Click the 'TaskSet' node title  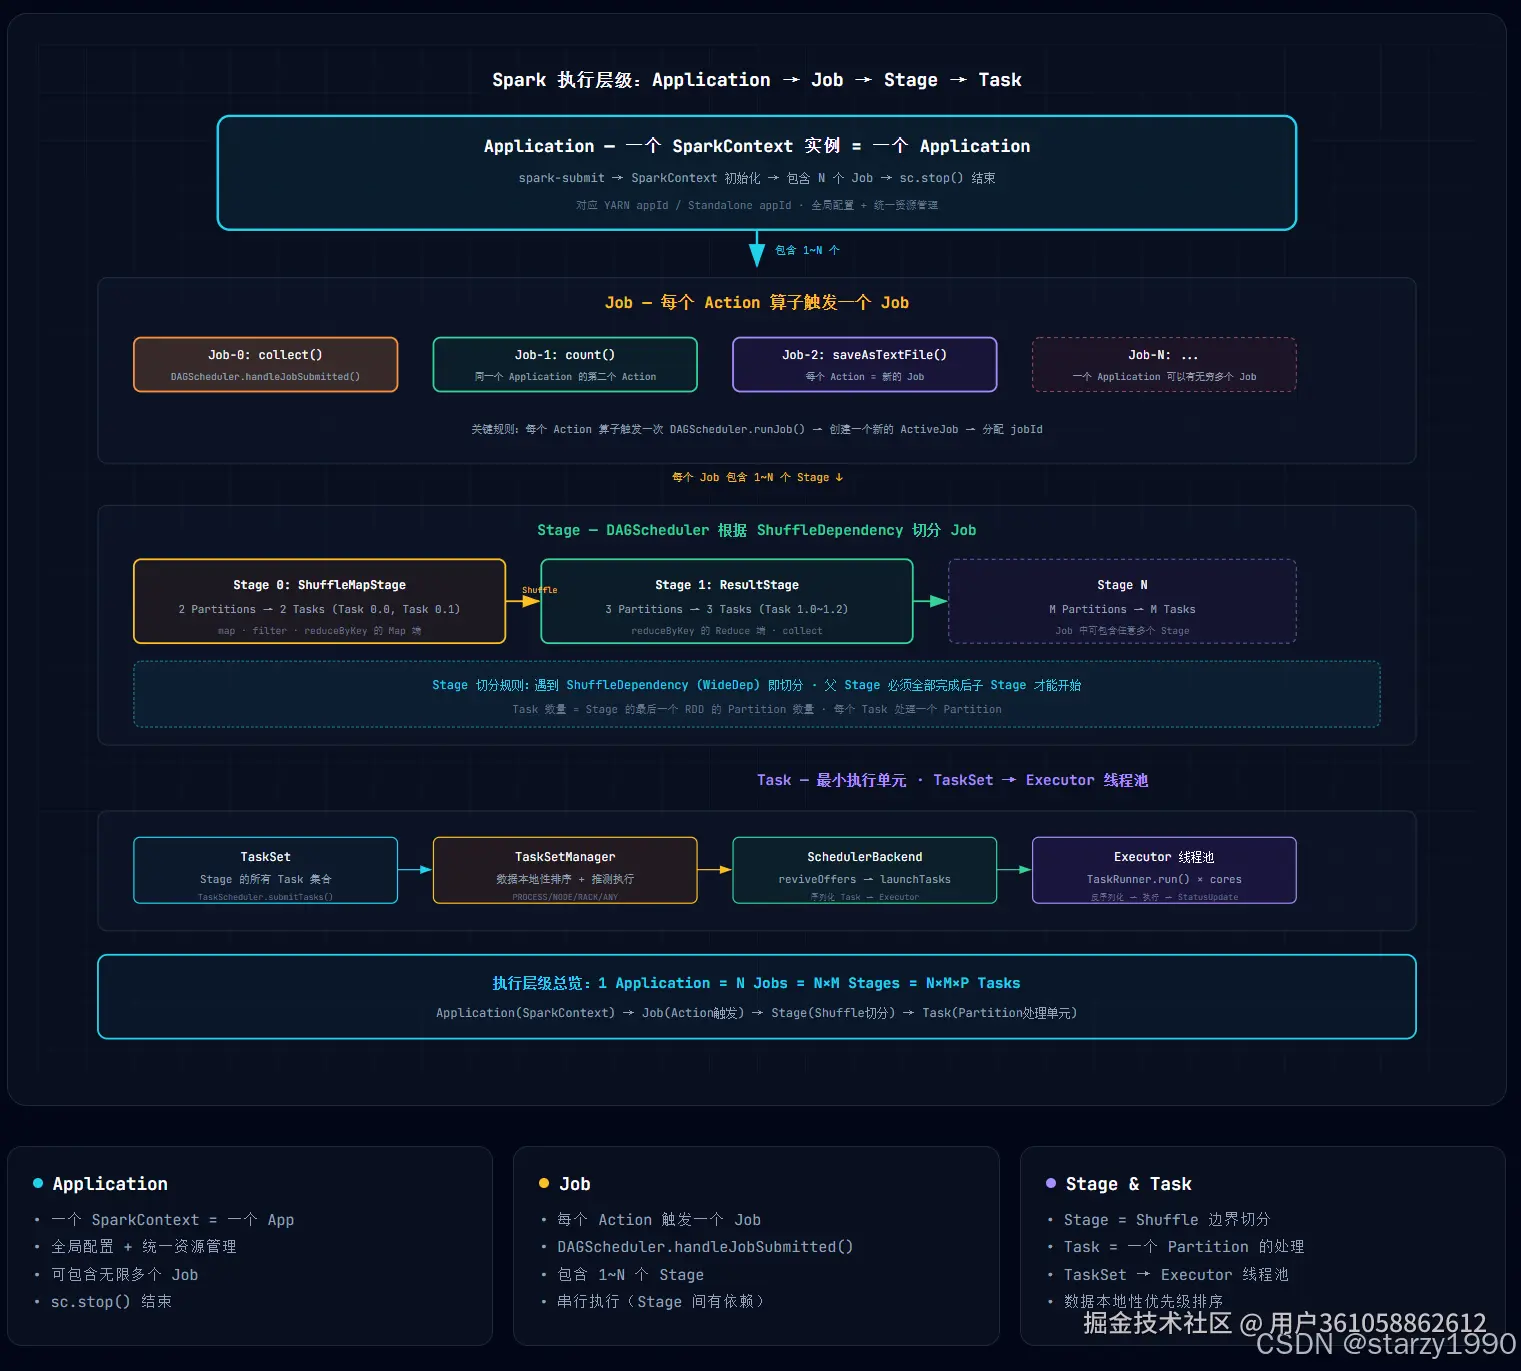[x=265, y=857]
